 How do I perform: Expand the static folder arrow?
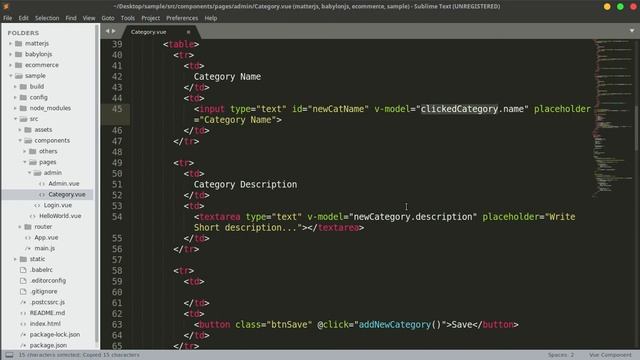pyautogui.click(x=16, y=259)
